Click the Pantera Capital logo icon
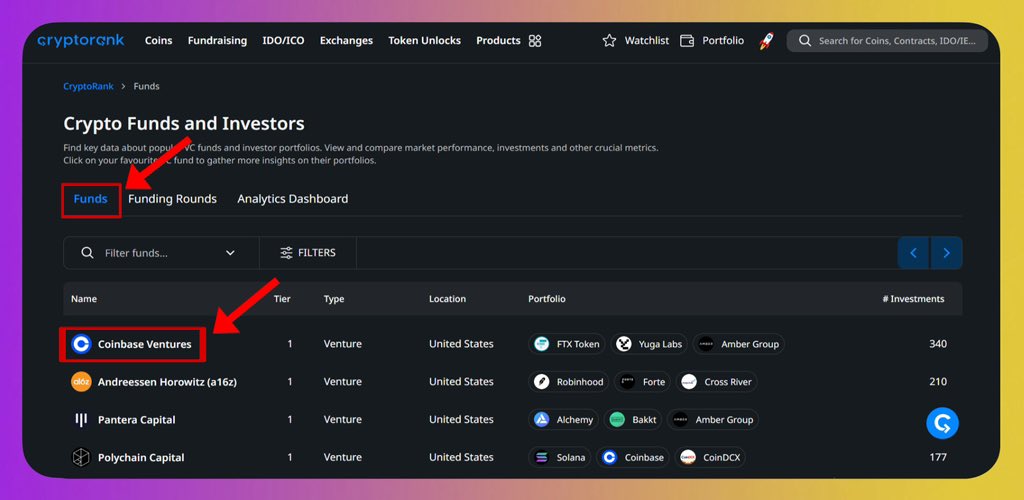 [81, 420]
